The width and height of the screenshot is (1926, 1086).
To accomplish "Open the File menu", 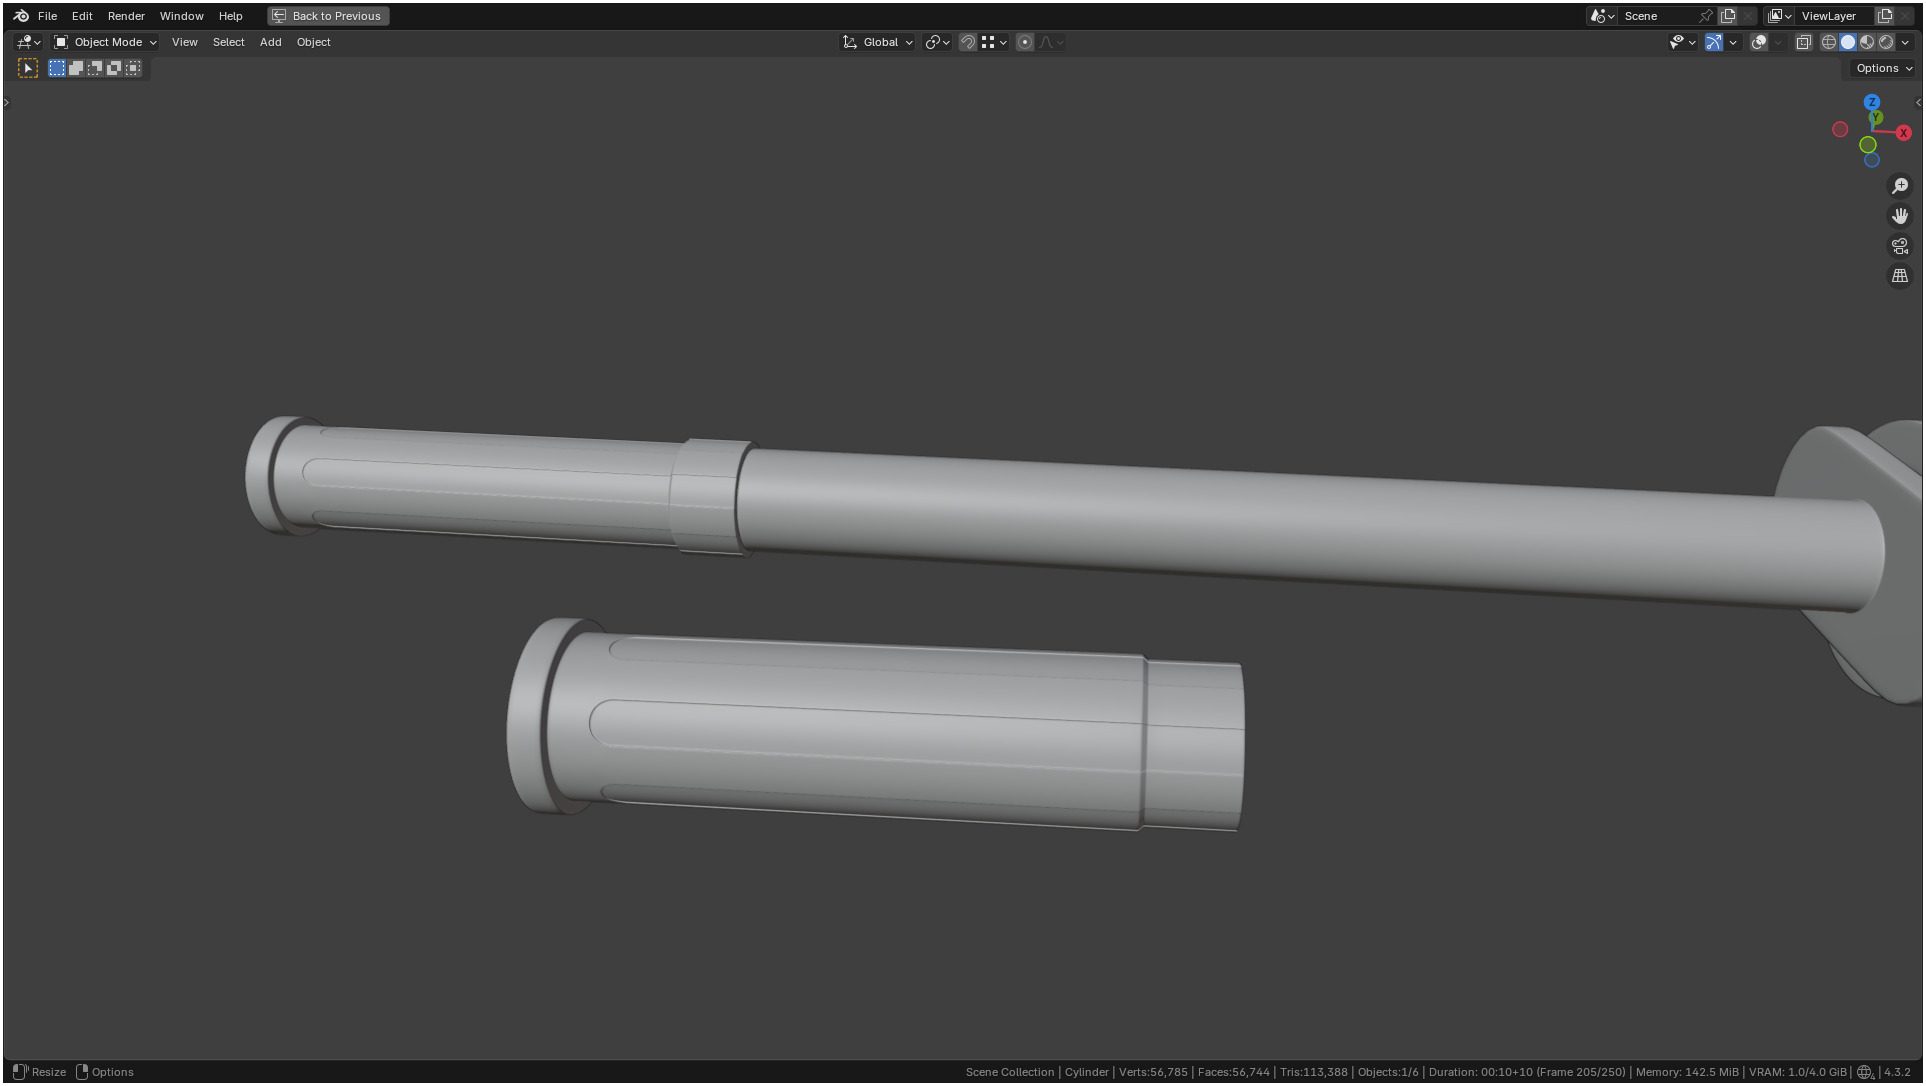I will click(47, 16).
